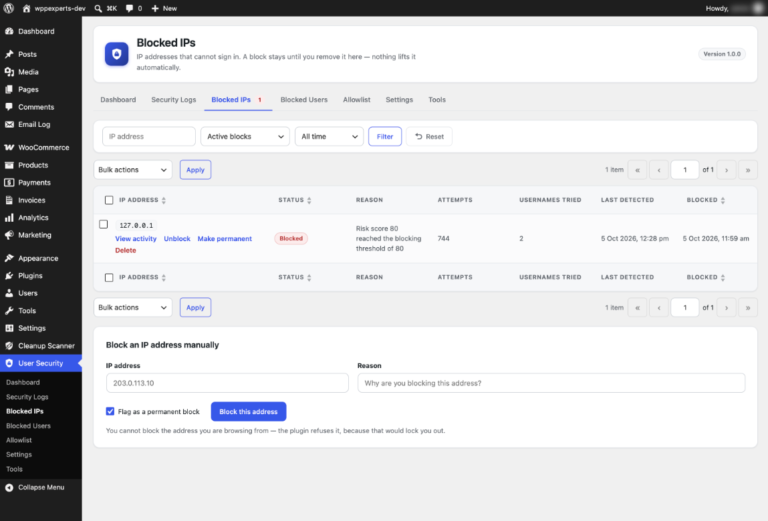The width and height of the screenshot is (768, 521).
Task: Open the bottom Bulk actions dropdown
Action: point(133,308)
